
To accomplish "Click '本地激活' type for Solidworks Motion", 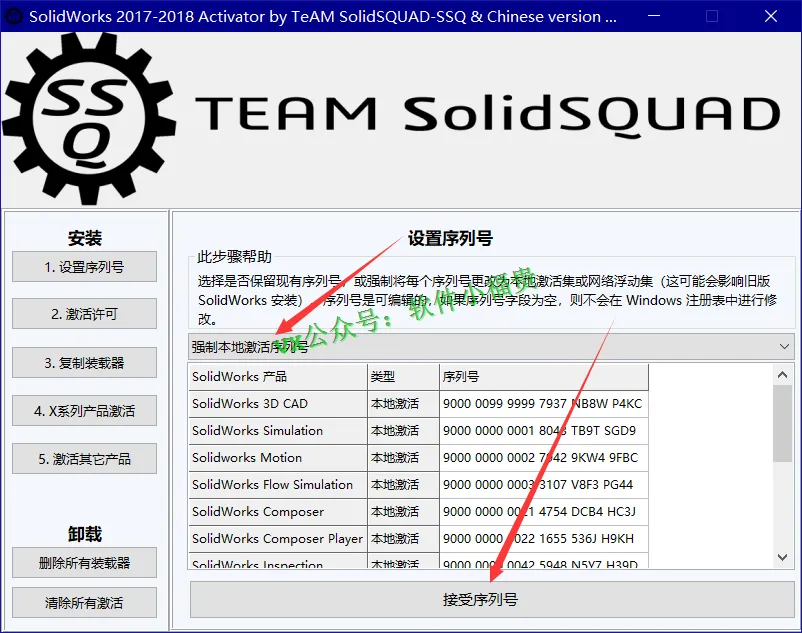I will click(403, 458).
